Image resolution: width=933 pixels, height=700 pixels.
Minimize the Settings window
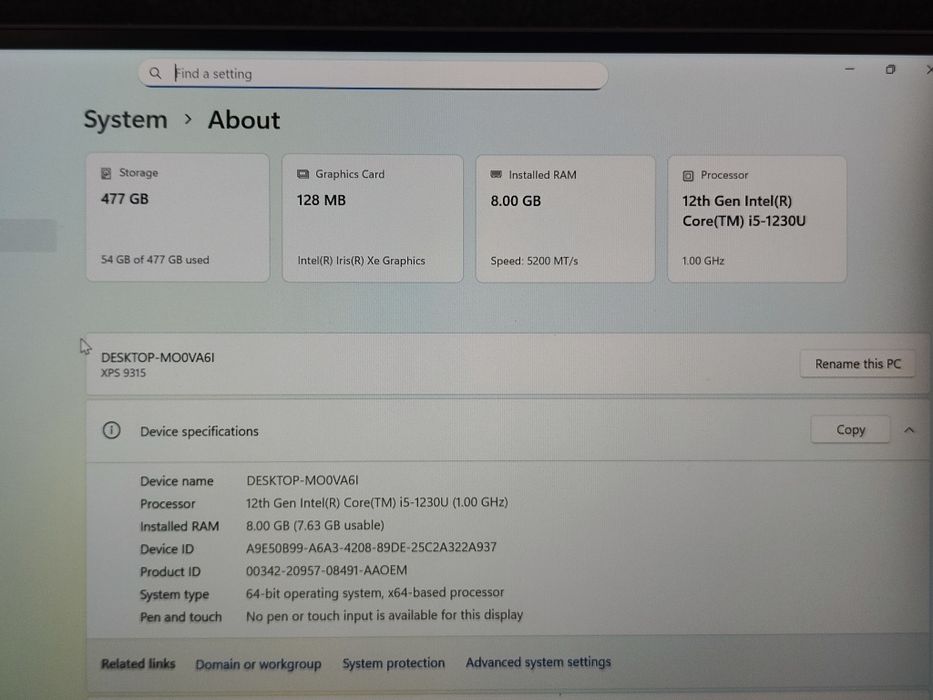849,69
